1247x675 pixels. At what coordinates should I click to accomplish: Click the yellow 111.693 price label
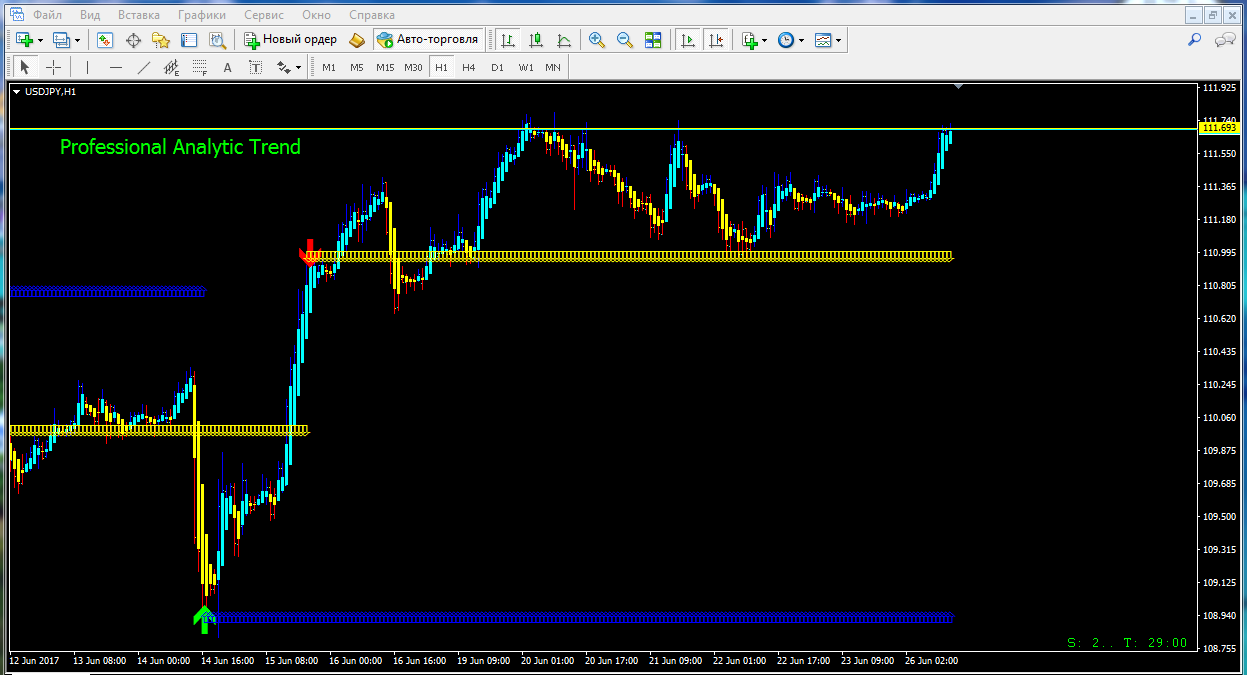pyautogui.click(x=1219, y=128)
